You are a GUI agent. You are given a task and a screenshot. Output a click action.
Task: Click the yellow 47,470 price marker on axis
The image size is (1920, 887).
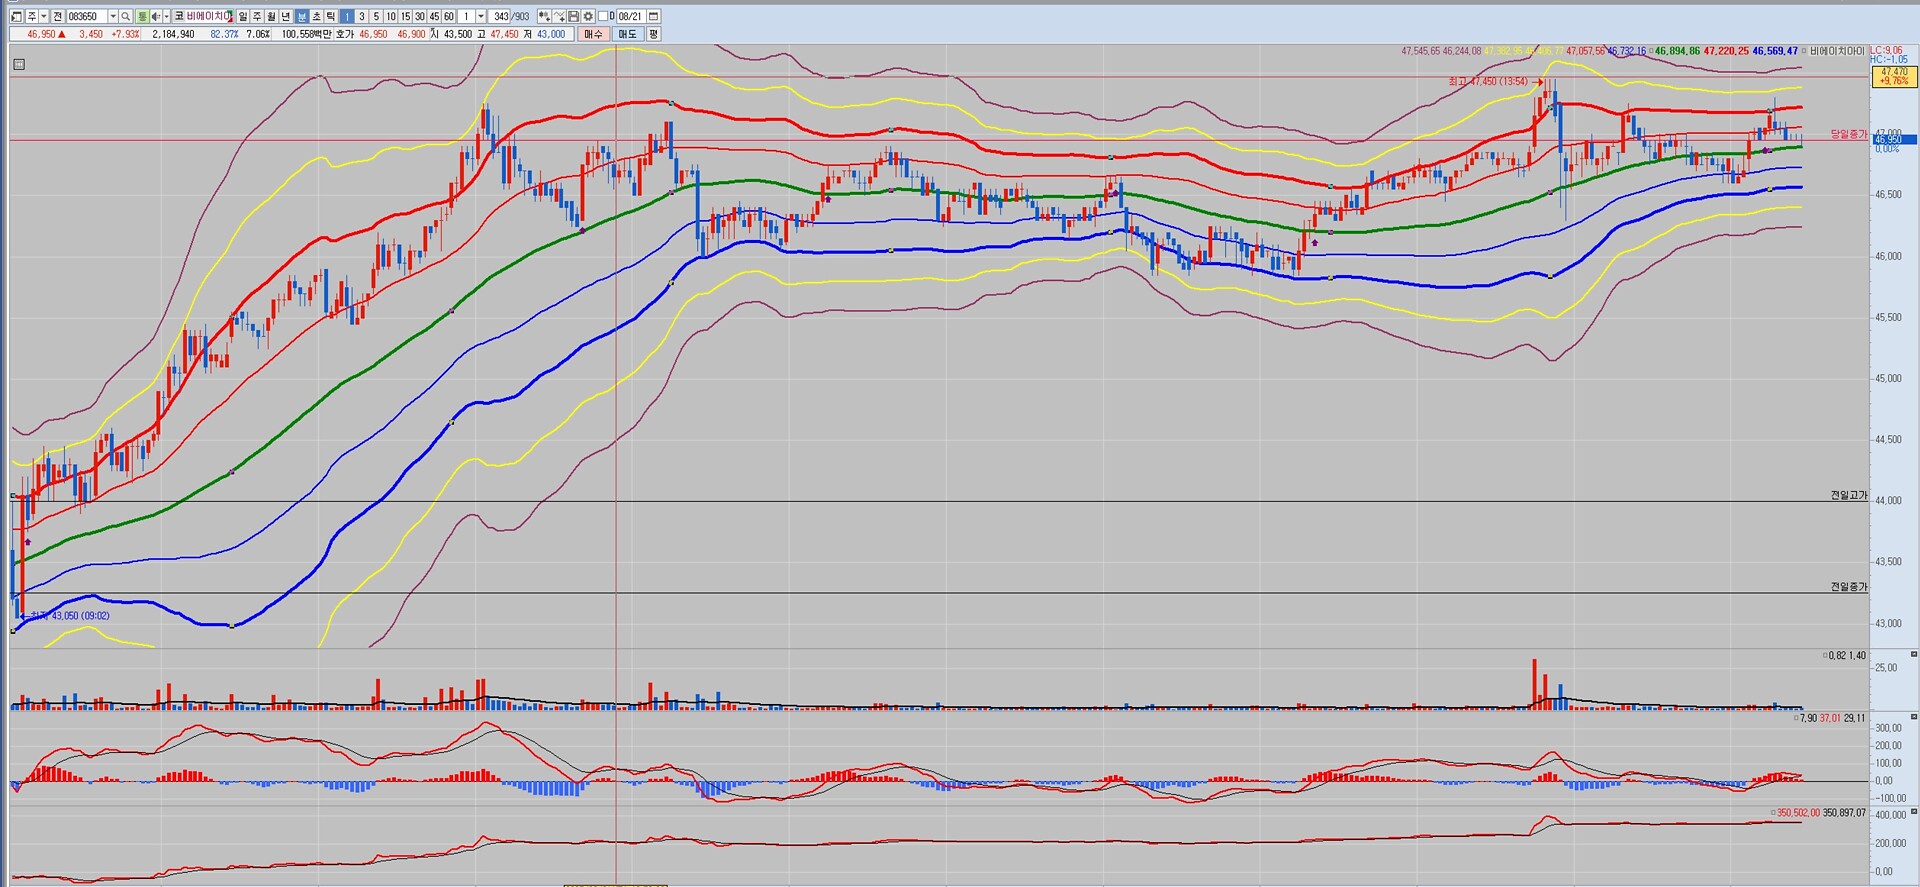1893,76
